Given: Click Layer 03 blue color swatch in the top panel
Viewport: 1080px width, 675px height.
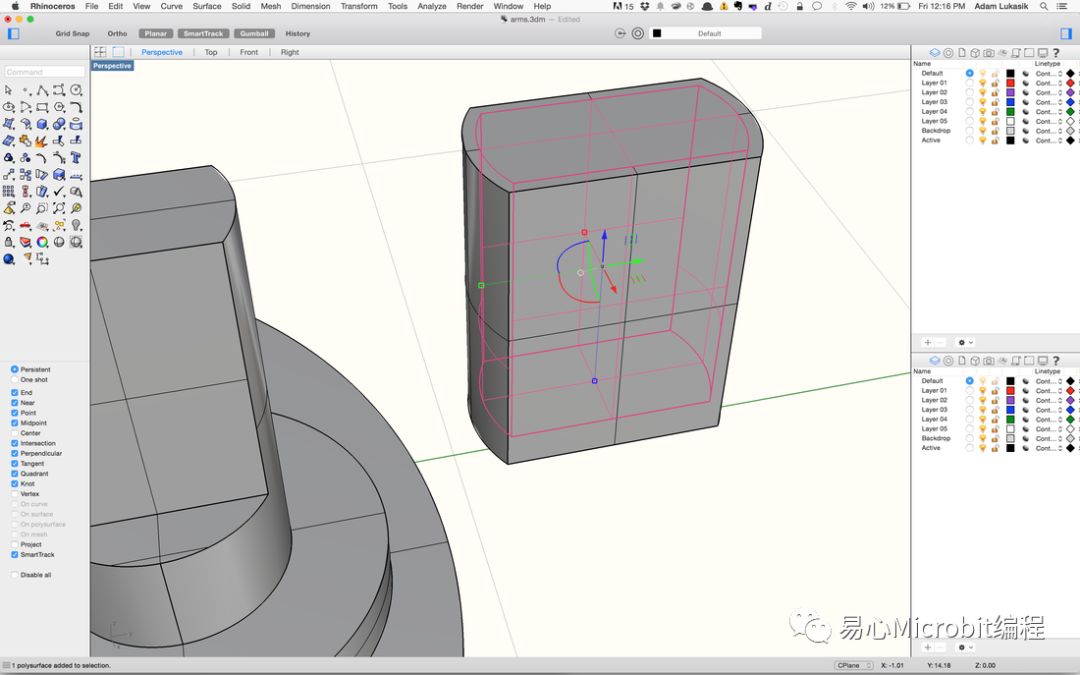Looking at the screenshot, I should (1010, 102).
